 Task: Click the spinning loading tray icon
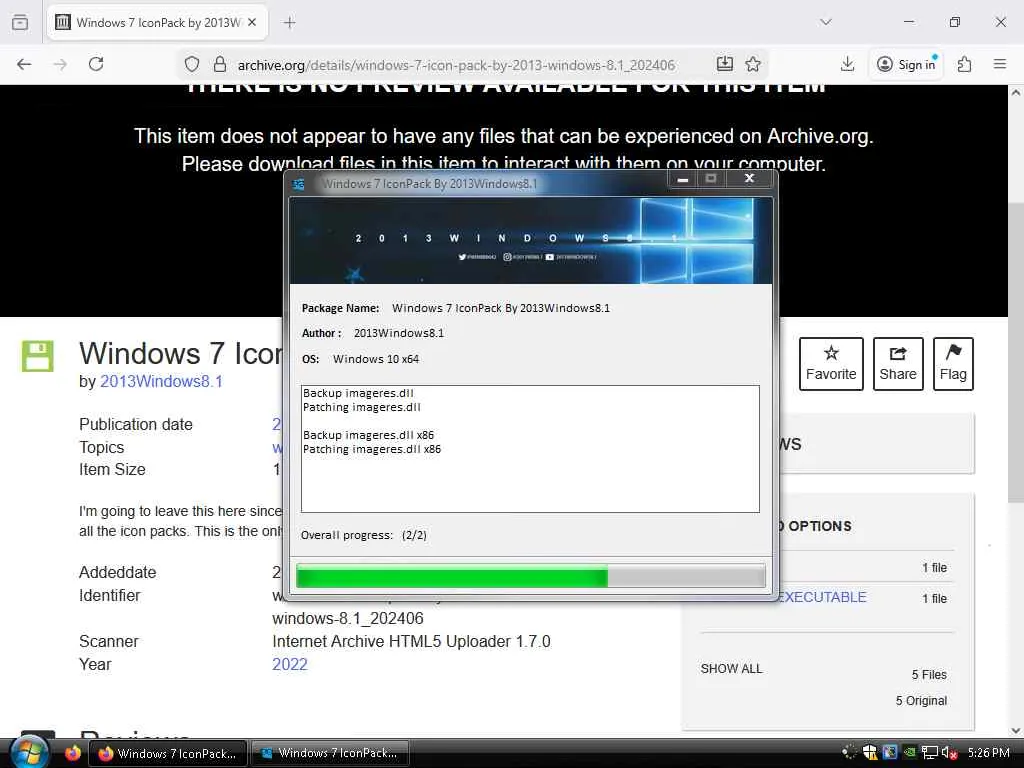click(x=849, y=753)
